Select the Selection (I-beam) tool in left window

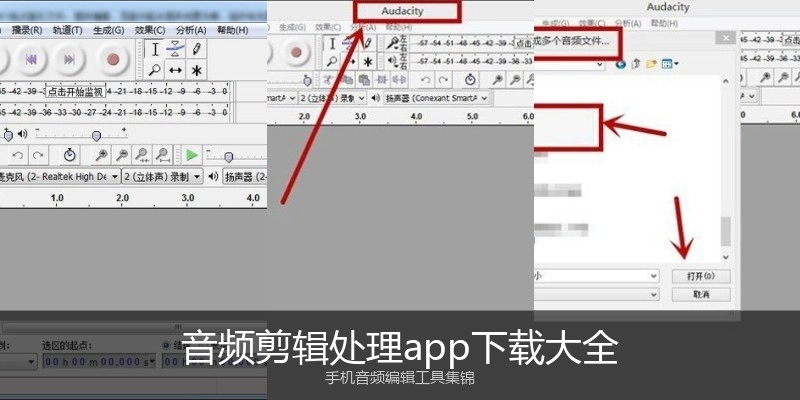[x=155, y=49]
